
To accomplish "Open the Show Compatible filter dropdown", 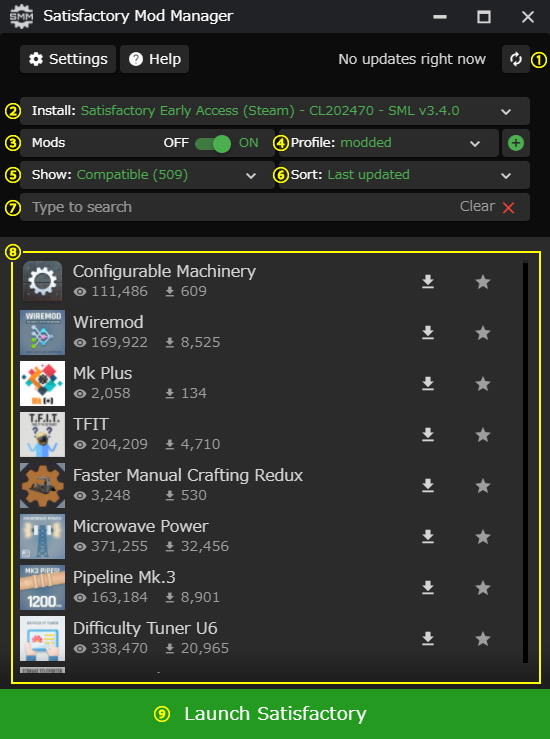I will tap(147, 175).
